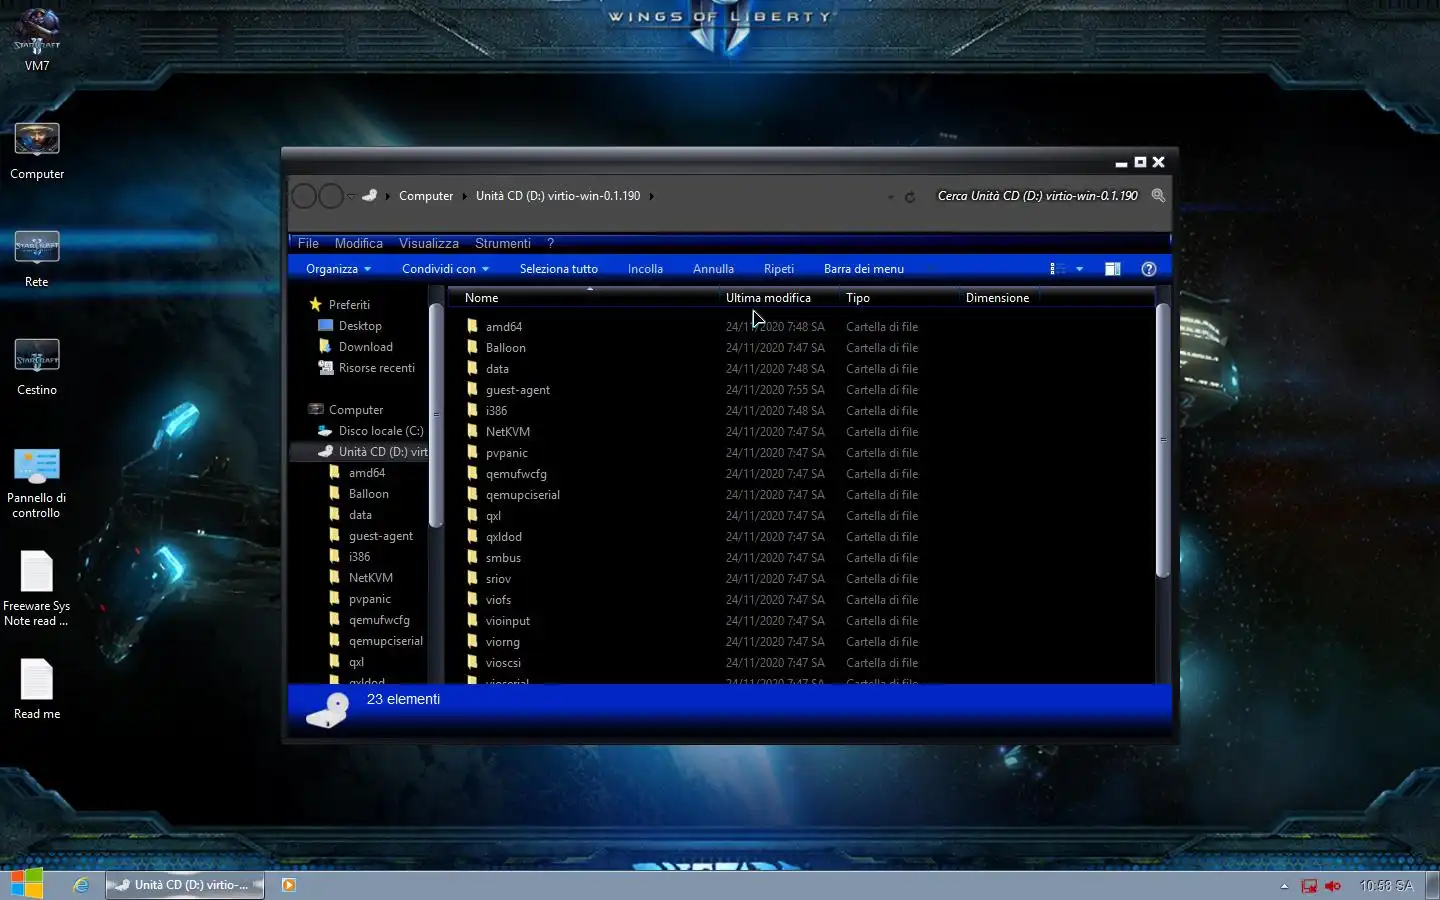Sort by the Dimensione column header

pos(999,298)
